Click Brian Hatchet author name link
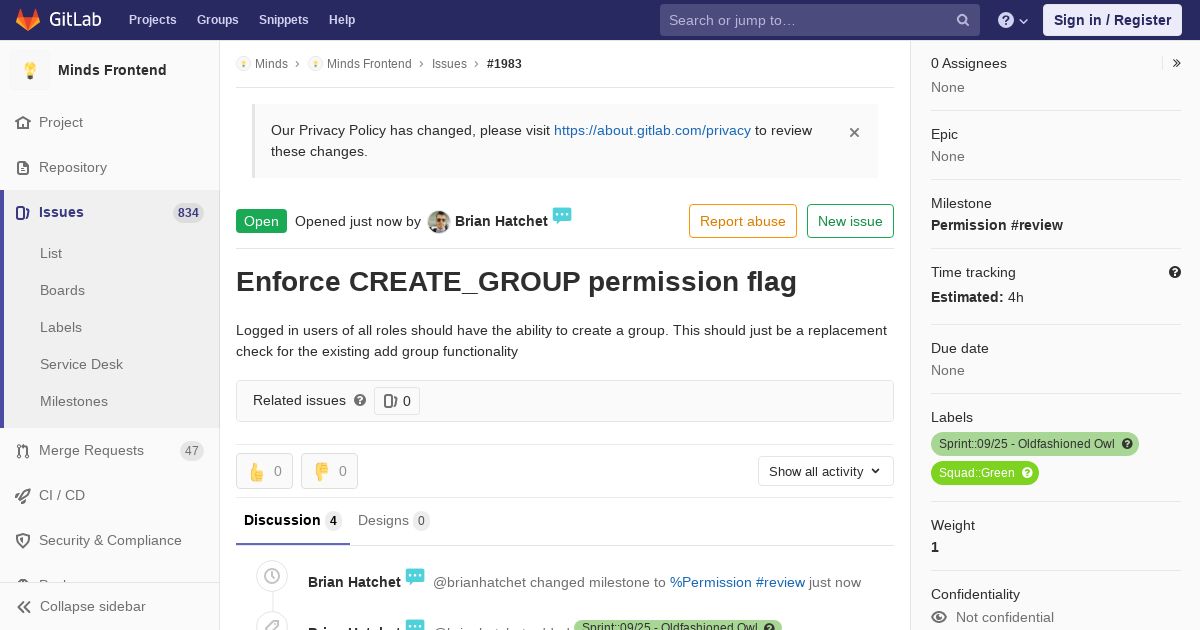This screenshot has height=630, width=1200. (501, 221)
